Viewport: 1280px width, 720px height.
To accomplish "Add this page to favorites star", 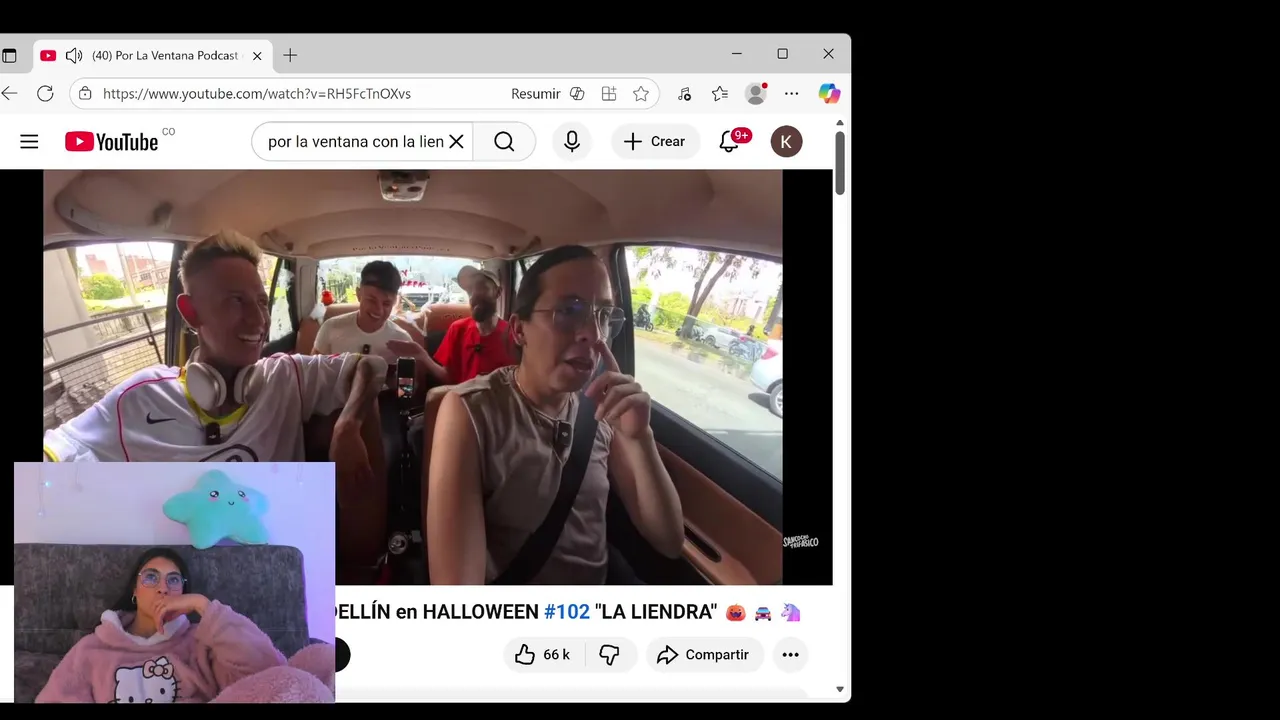I will point(641,93).
